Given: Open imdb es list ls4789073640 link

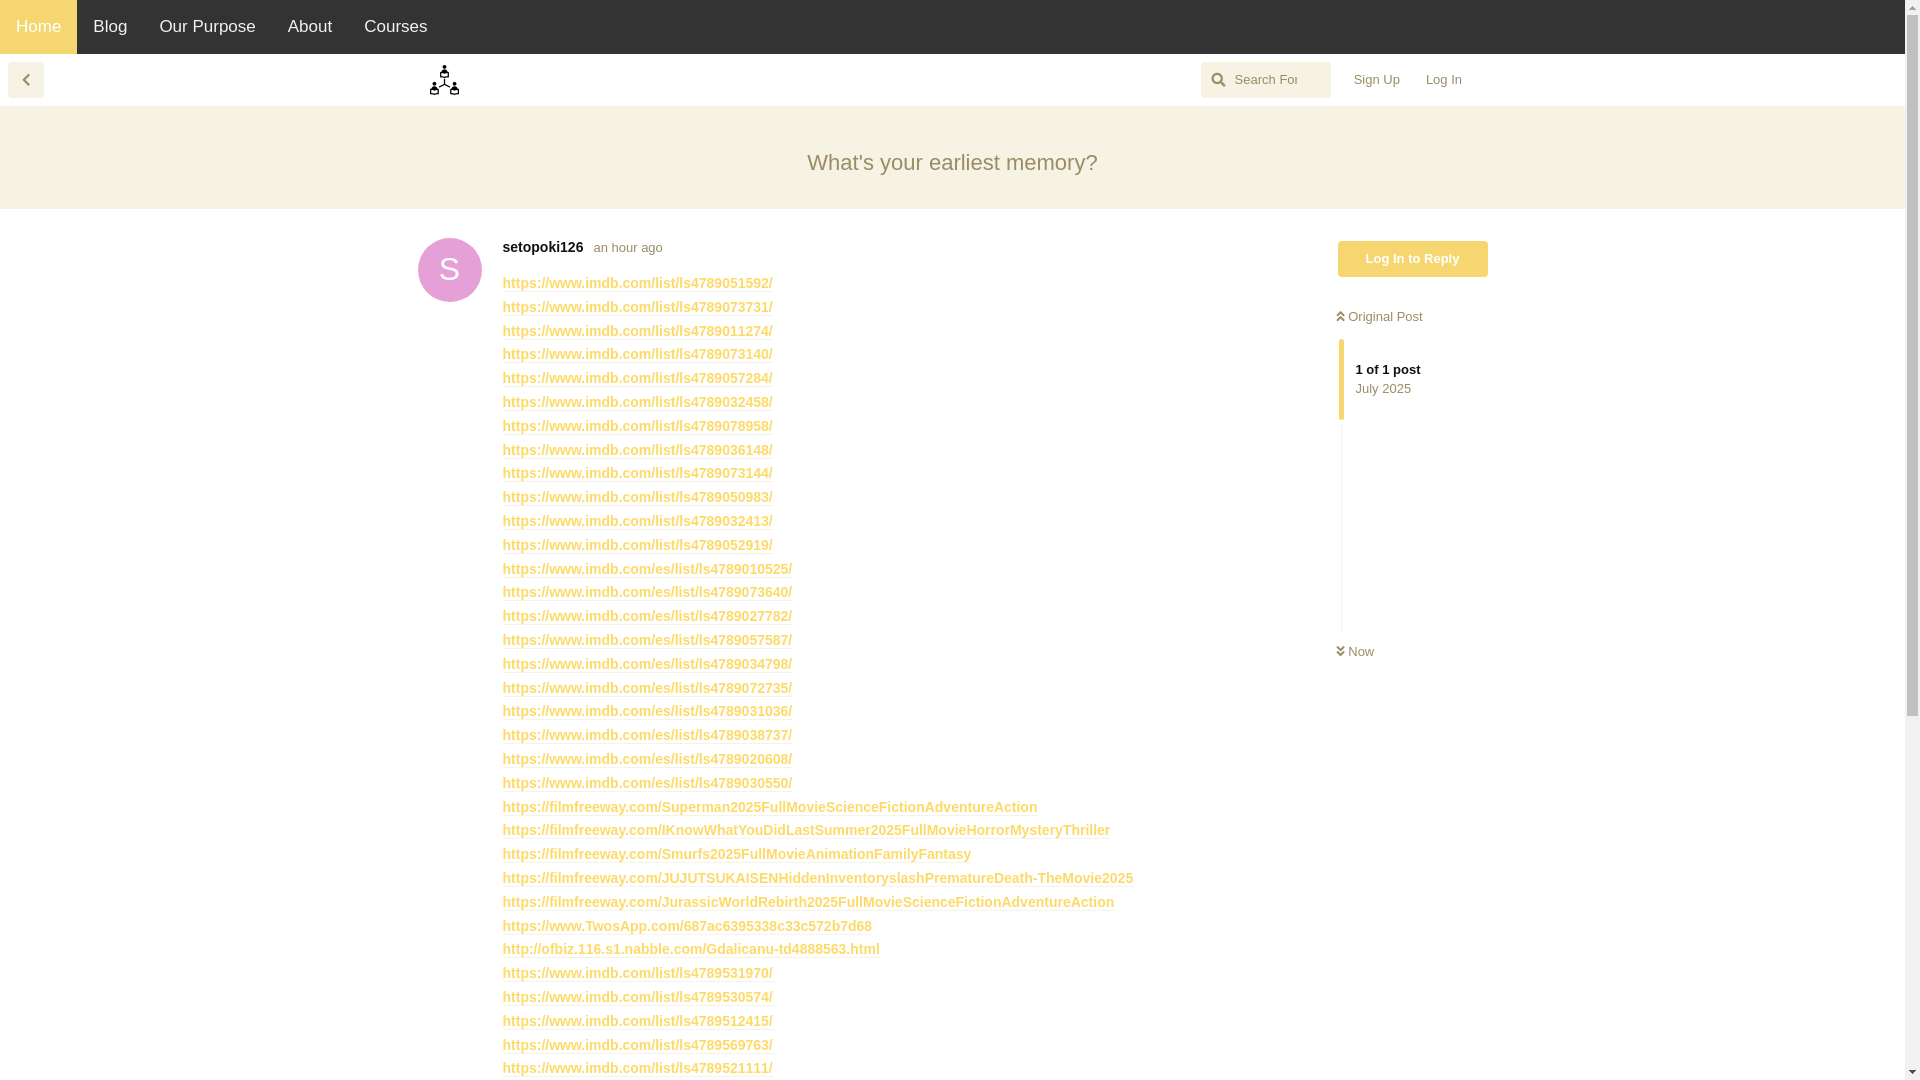Looking at the screenshot, I should tap(647, 593).
